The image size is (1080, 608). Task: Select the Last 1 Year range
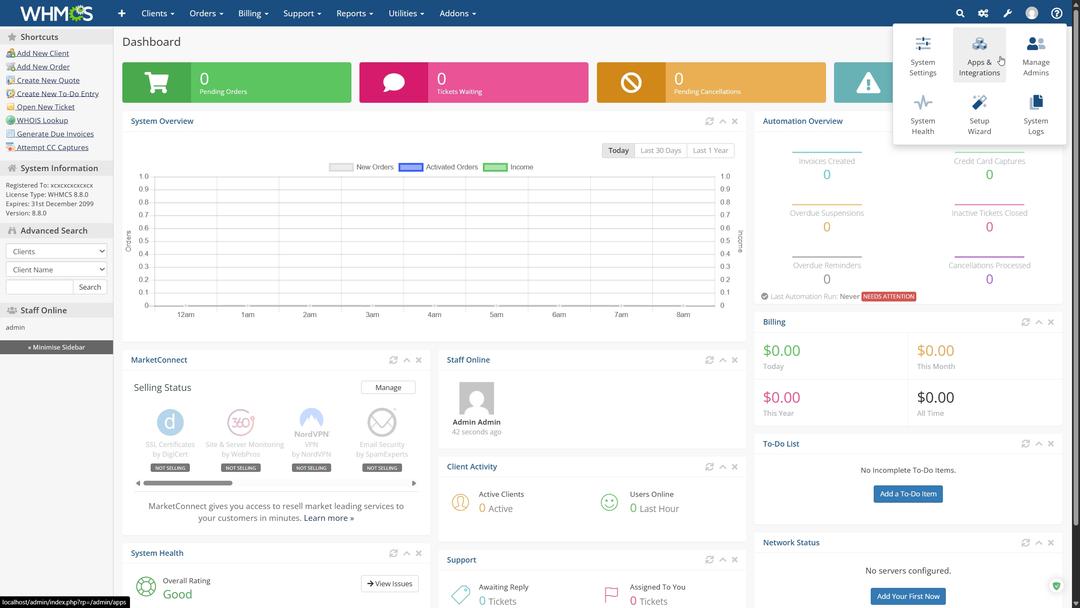click(x=709, y=150)
